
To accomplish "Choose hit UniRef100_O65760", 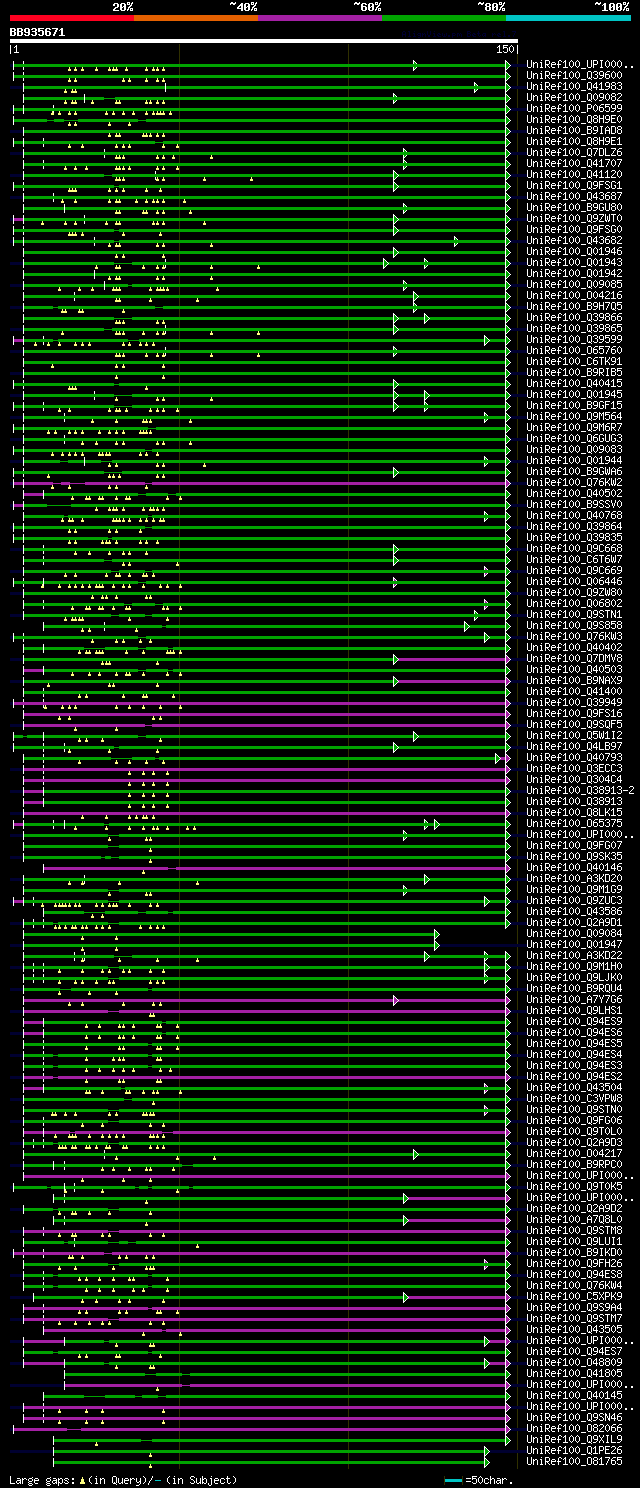I will point(574,351).
